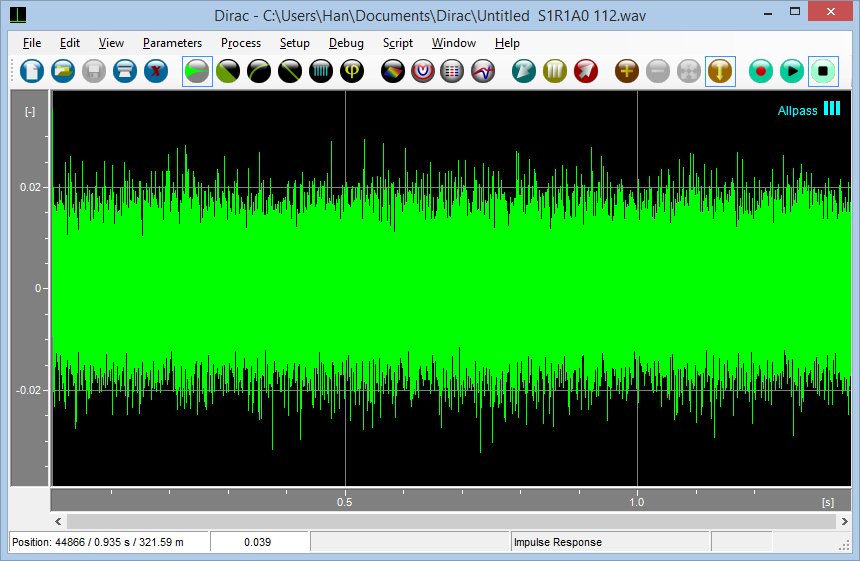The width and height of the screenshot is (860, 561).
Task: Click the [s] unit label on time axis
Action: coord(828,503)
